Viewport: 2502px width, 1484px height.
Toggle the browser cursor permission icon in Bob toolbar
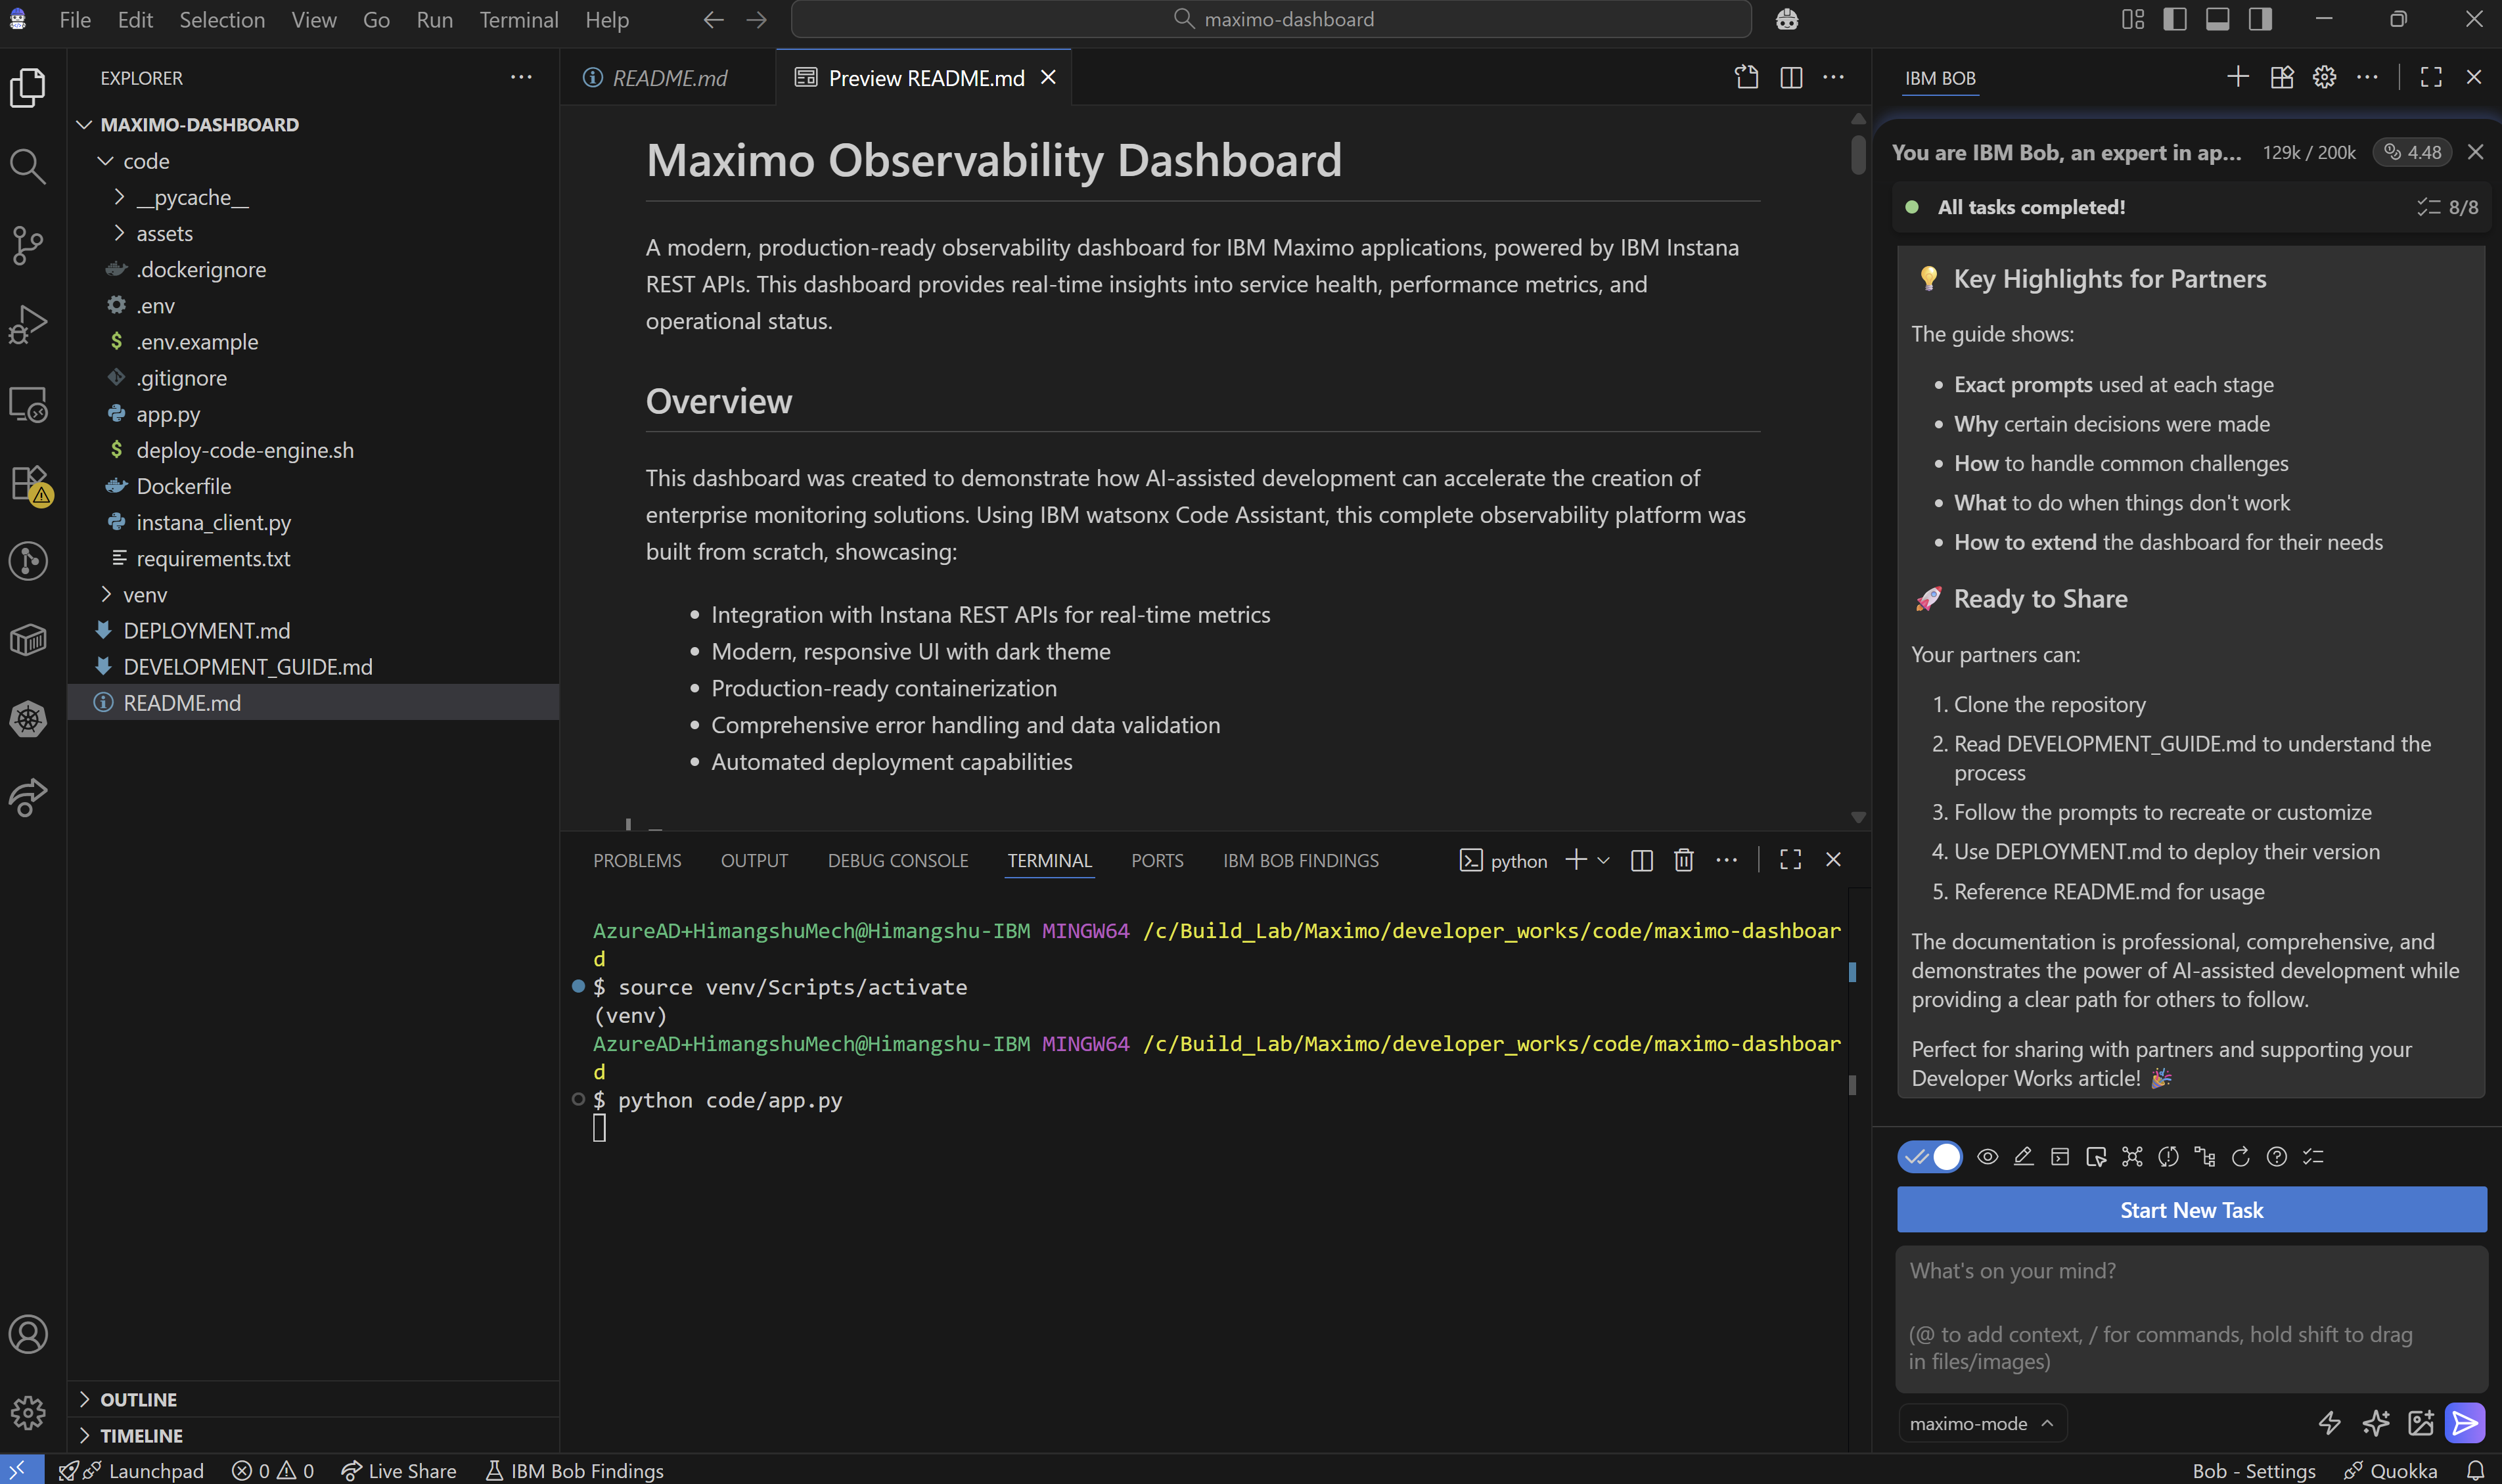point(2096,1156)
